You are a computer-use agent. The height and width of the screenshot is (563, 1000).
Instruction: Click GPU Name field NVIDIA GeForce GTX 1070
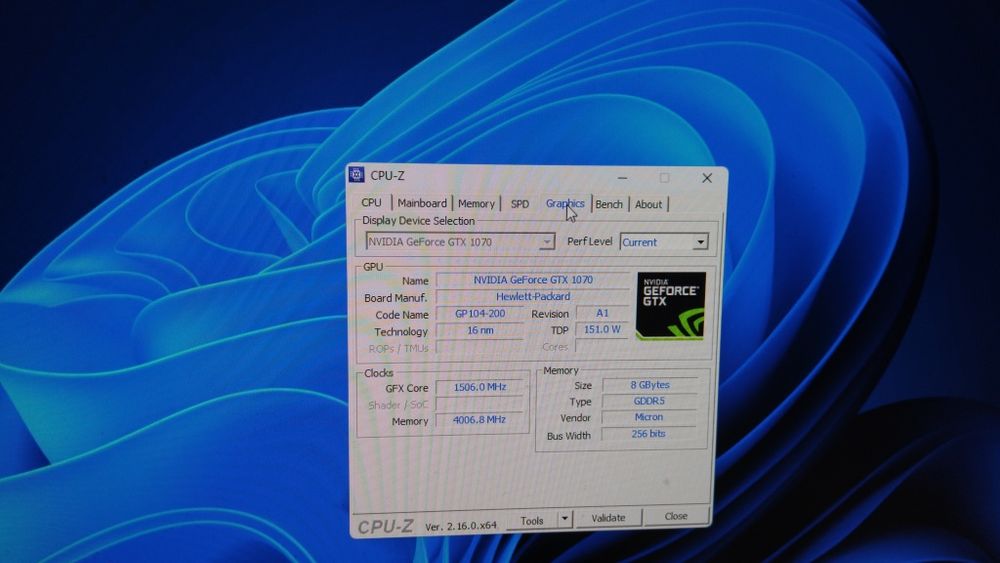pos(533,280)
